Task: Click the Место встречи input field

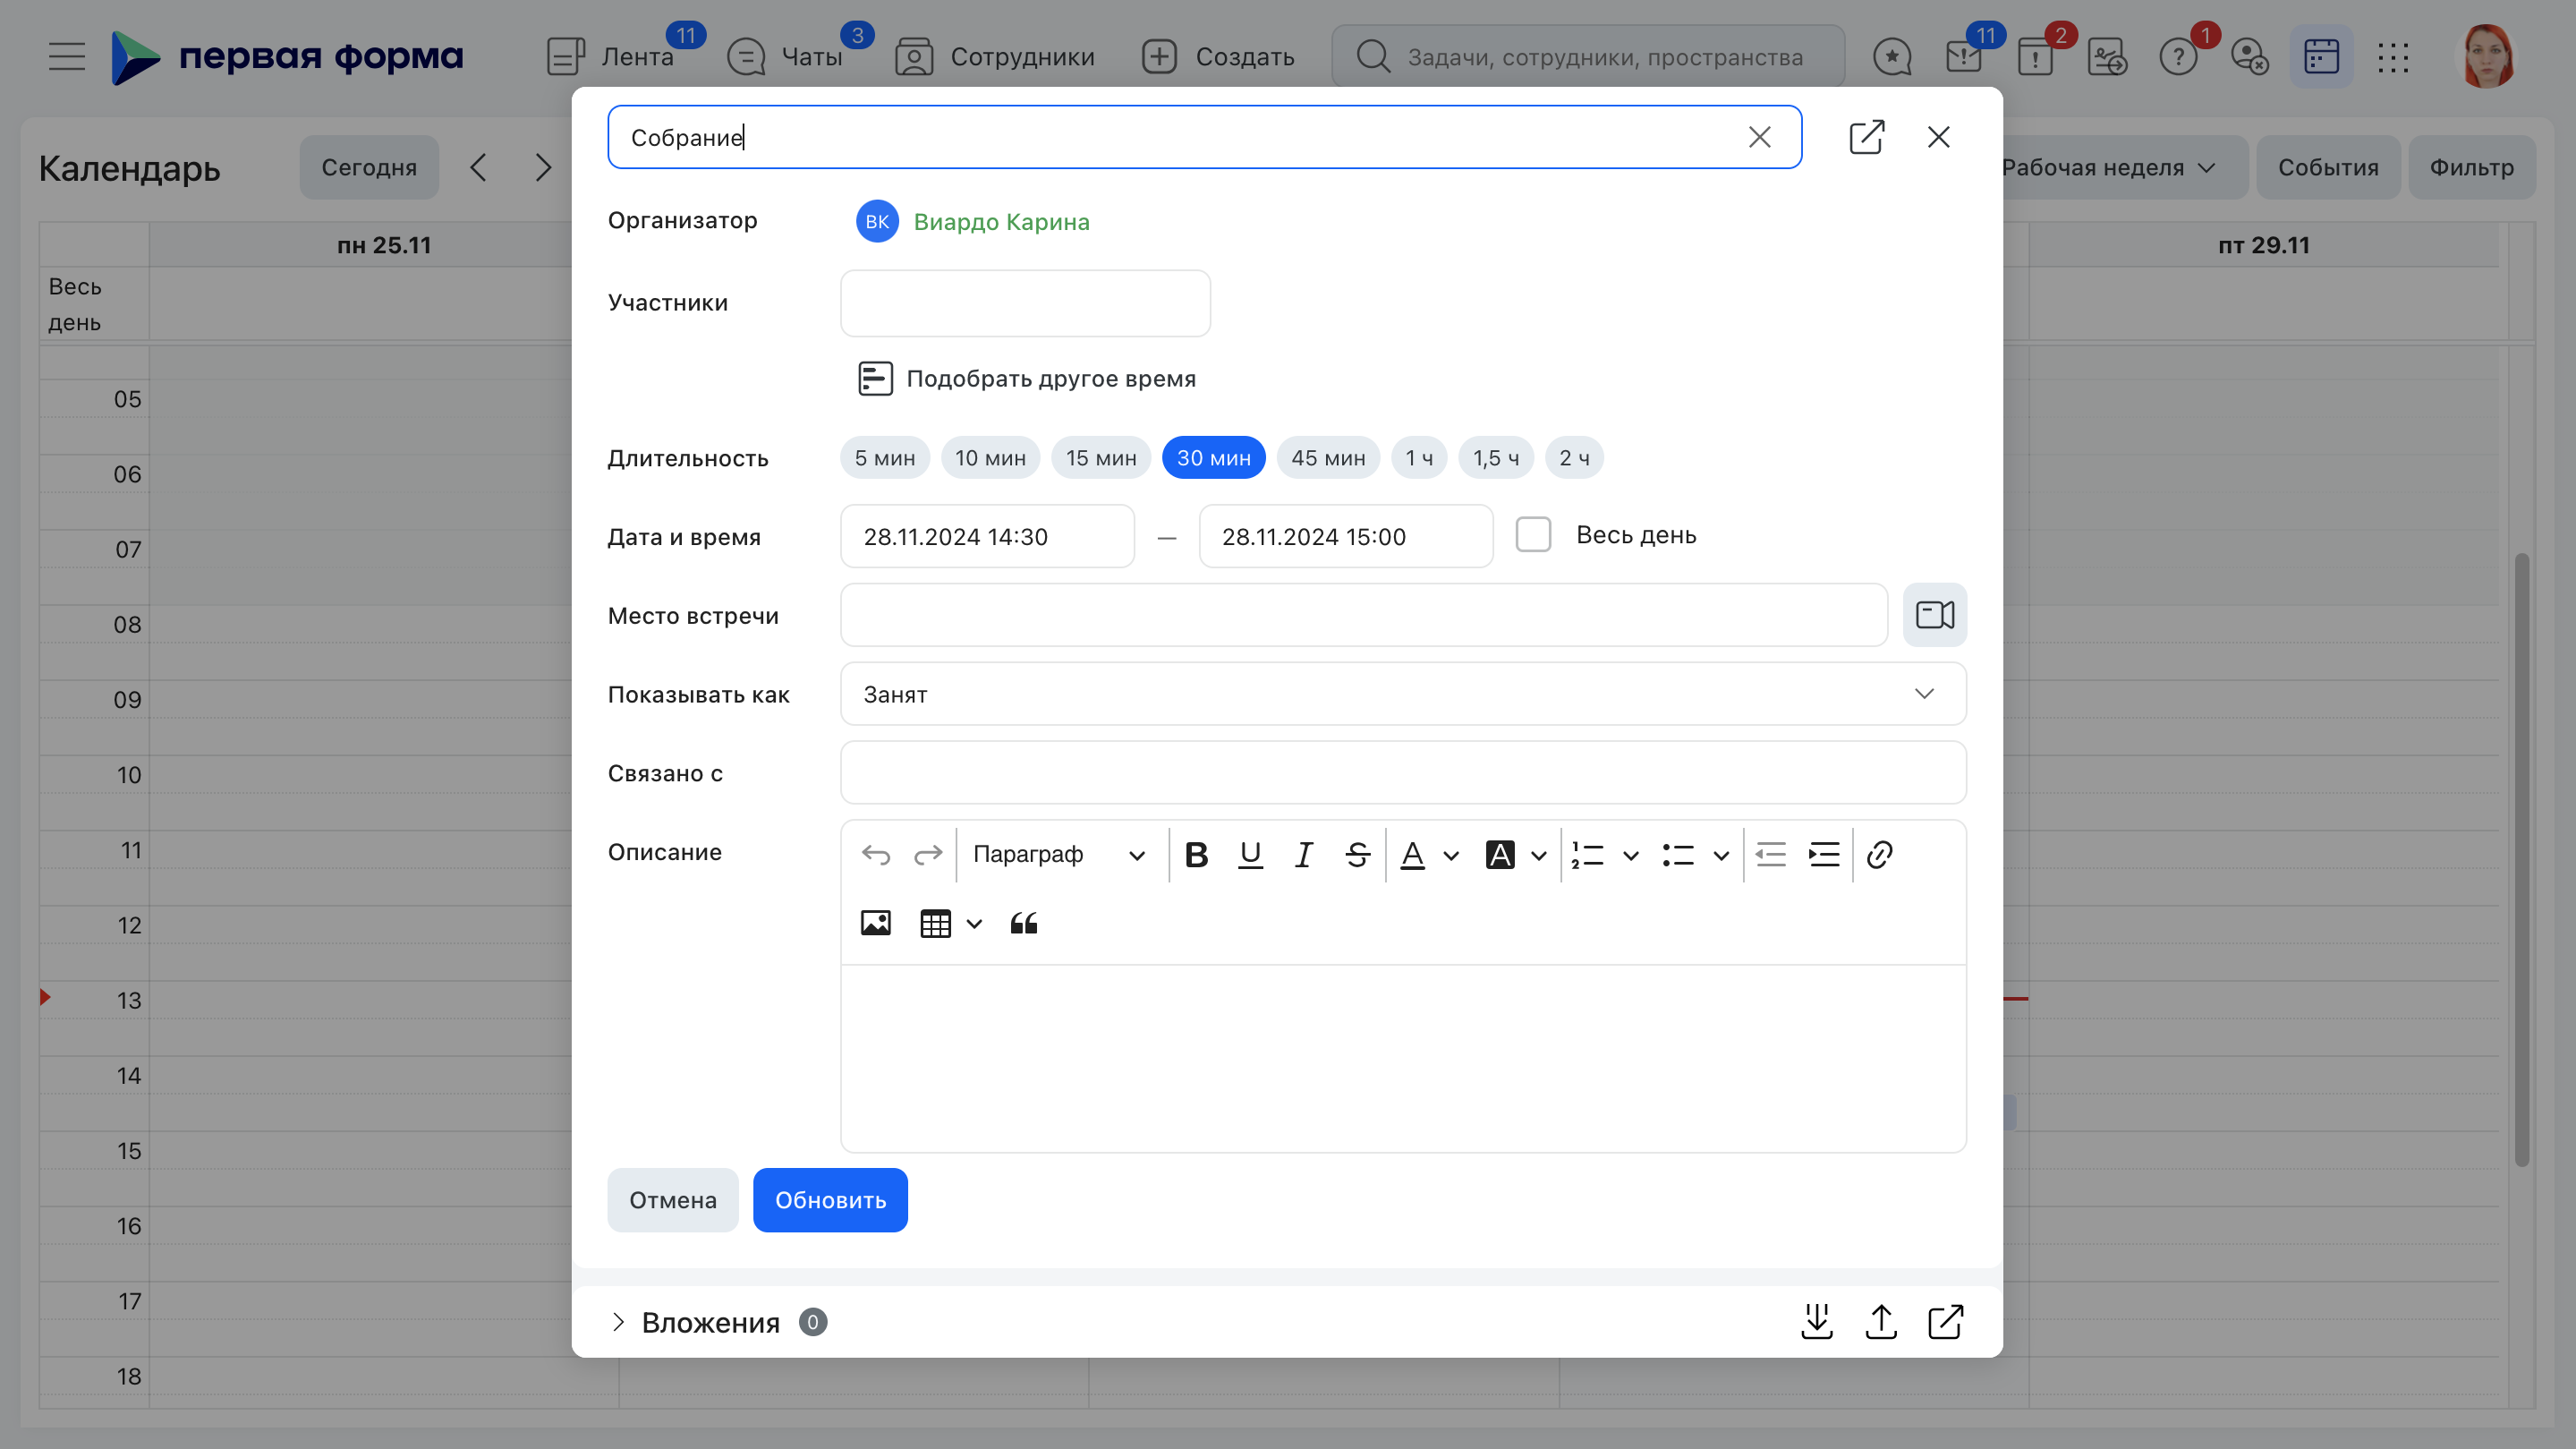Action: 1364,615
